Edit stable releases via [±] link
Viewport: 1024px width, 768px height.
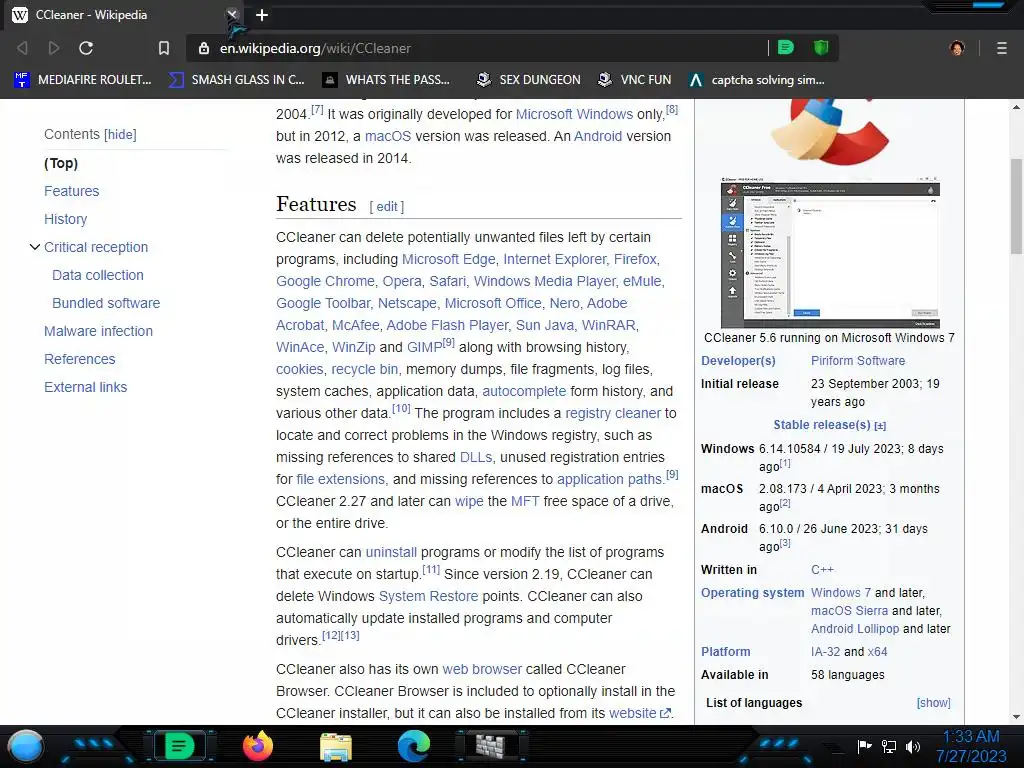point(880,426)
